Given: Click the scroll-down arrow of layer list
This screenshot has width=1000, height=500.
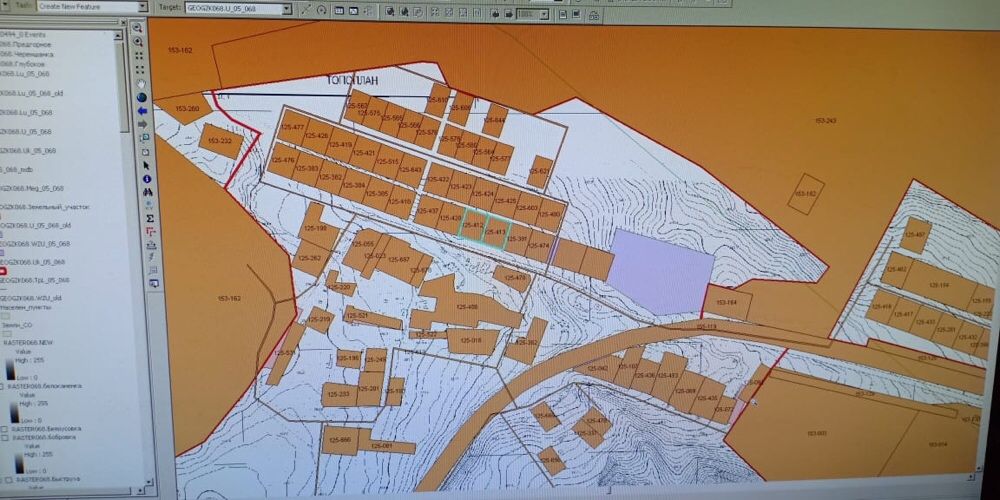Looking at the screenshot, I should pyautogui.click(x=147, y=482).
